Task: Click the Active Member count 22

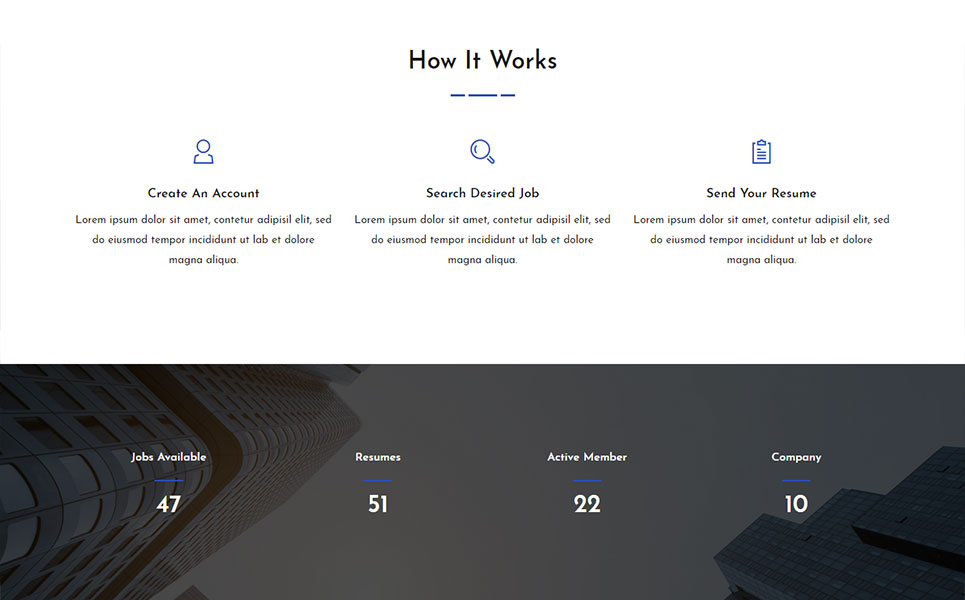Action: click(x=587, y=505)
